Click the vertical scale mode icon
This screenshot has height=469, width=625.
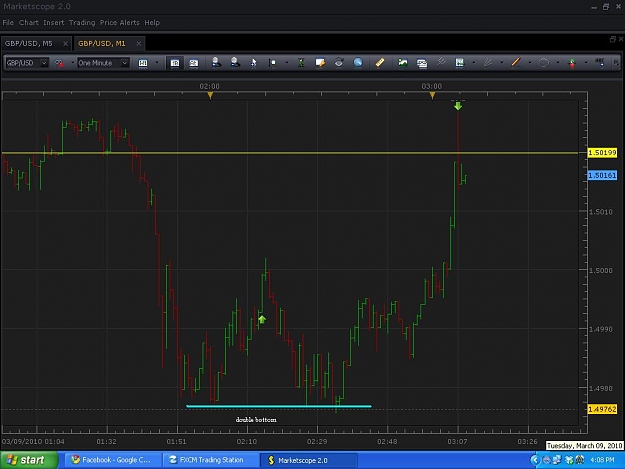pos(272,63)
